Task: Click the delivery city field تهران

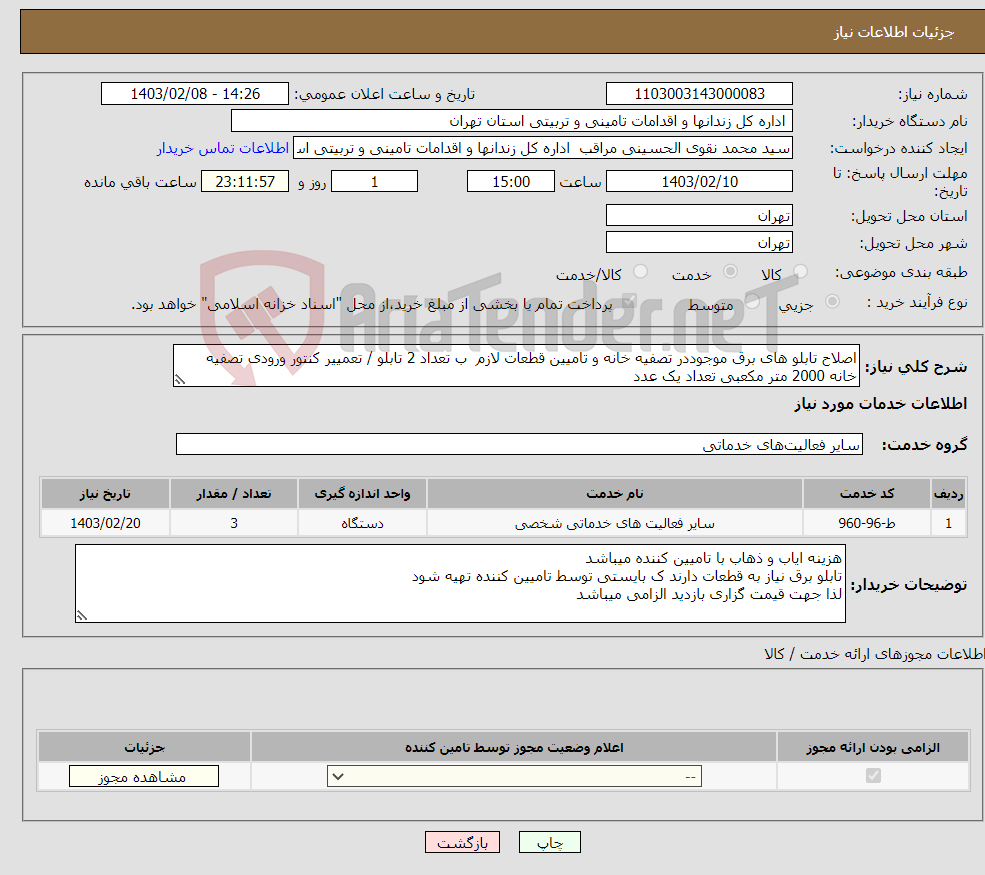Action: 699,242
